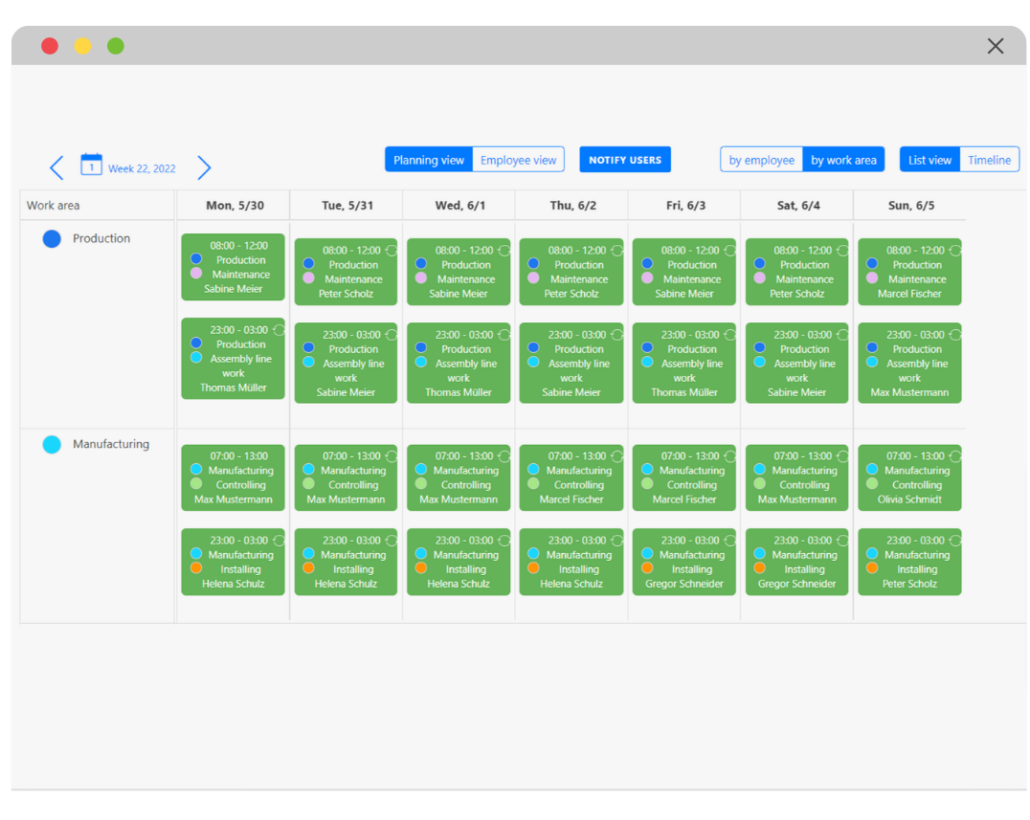Click the calendar date picker icon
Image resolution: width=1030 pixels, height=820 pixels.
coord(91,165)
